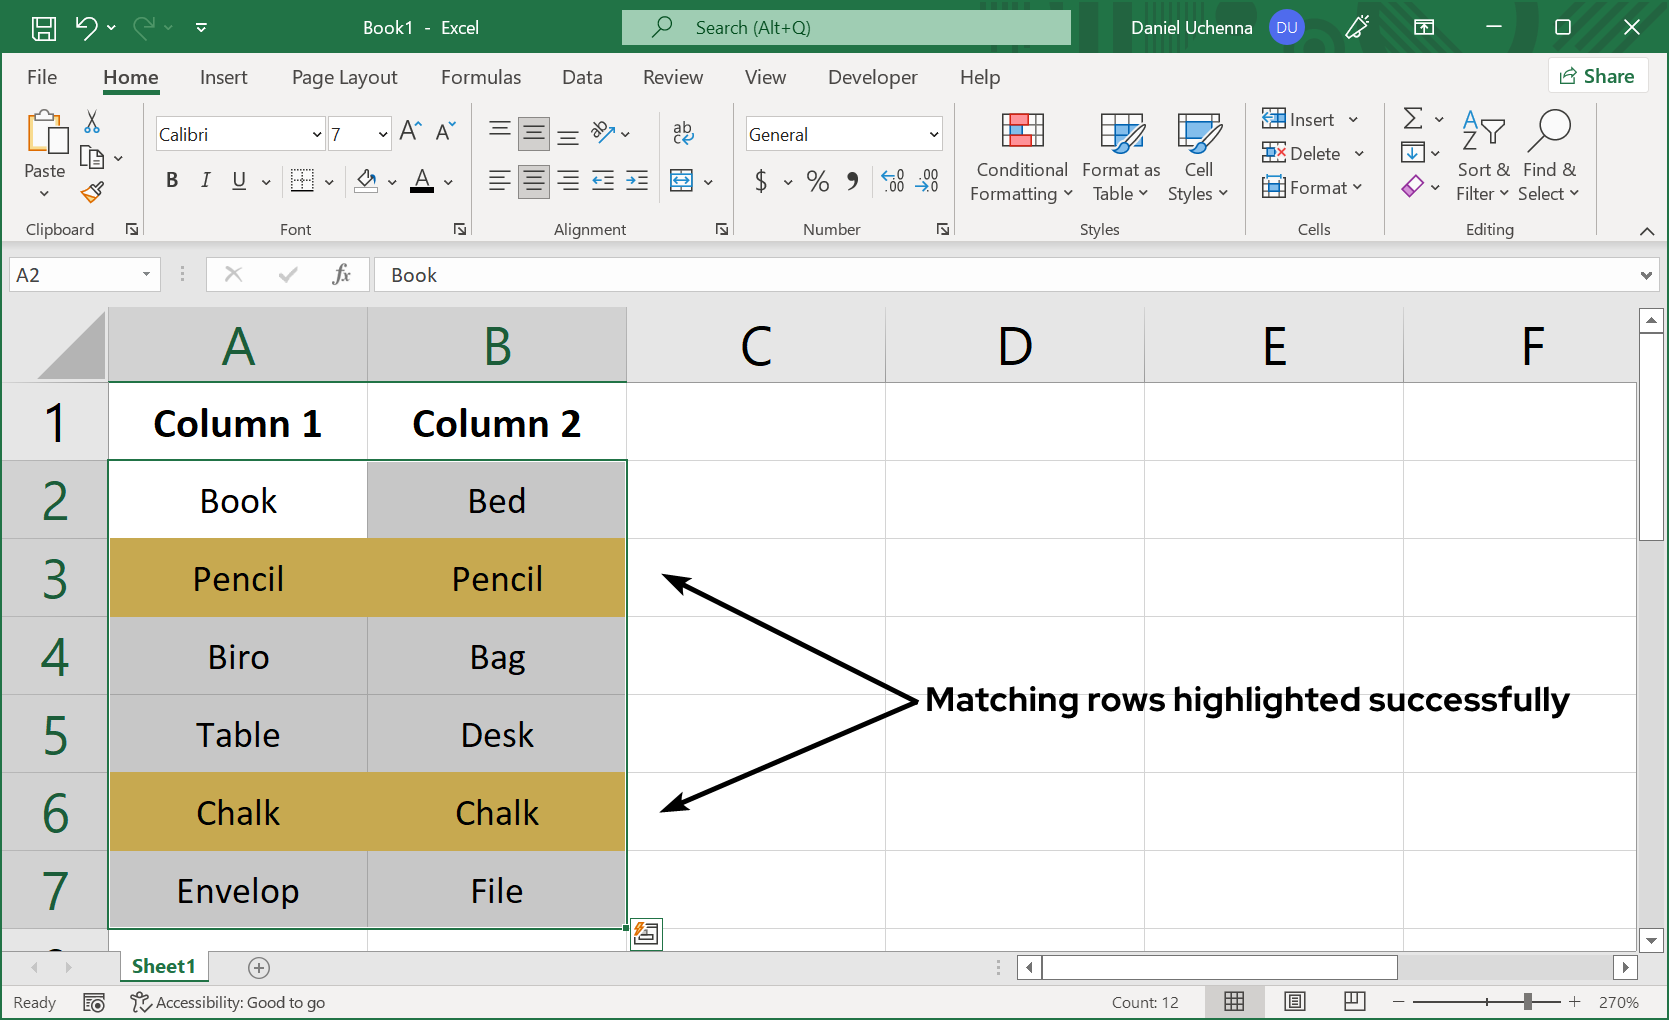Apply center alignment to text
The height and width of the screenshot is (1020, 1669).
pos(533,181)
